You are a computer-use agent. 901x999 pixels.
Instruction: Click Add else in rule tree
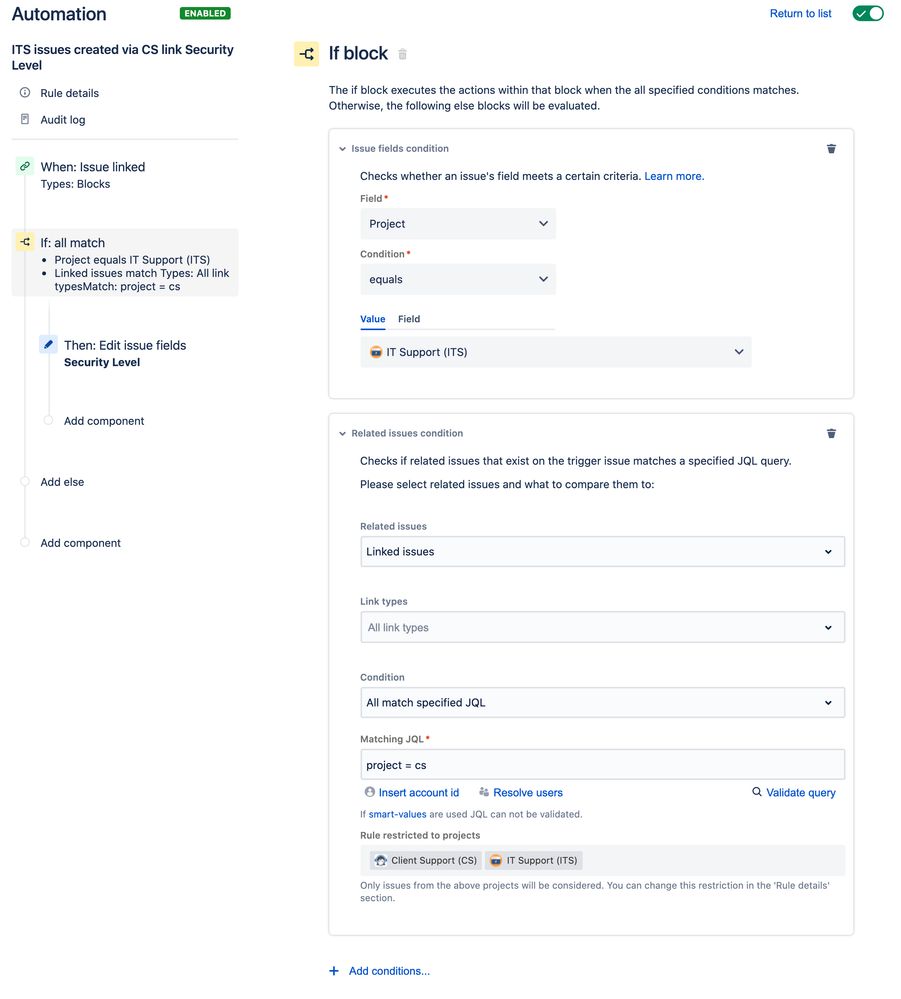62,482
